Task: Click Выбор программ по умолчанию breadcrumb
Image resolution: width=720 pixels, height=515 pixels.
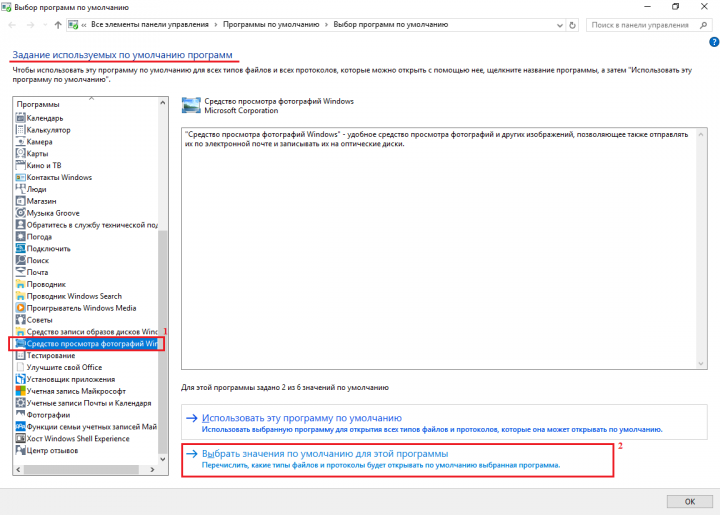Action: 391,25
